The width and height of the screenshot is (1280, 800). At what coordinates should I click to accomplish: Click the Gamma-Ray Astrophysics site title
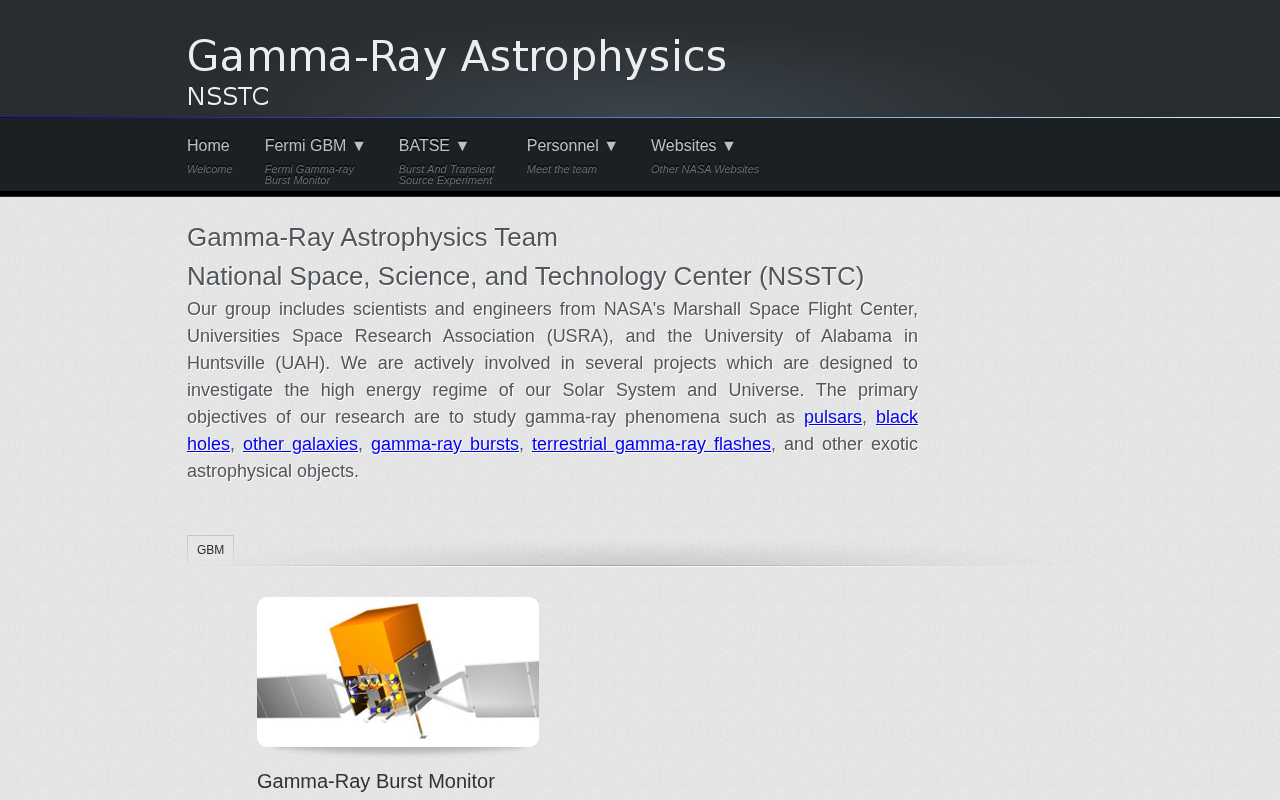(x=456, y=56)
